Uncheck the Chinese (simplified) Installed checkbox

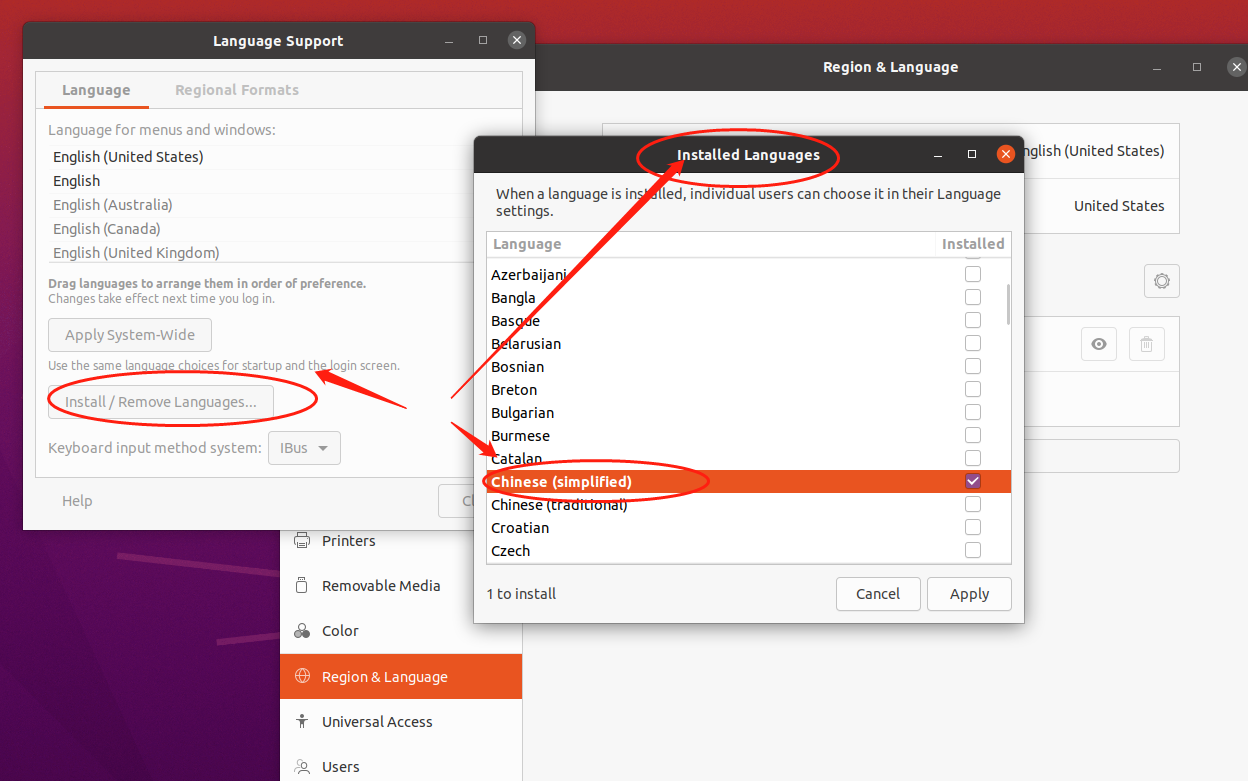pos(972,481)
